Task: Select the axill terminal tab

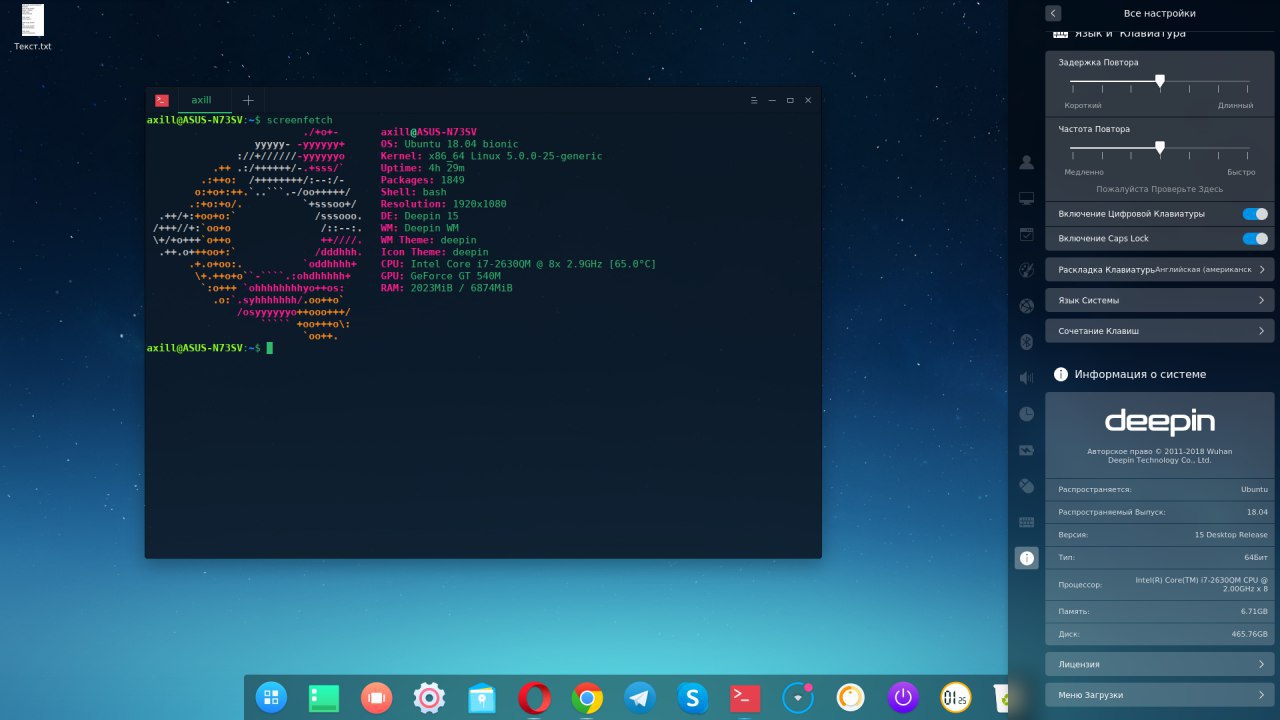Action: 202,100
